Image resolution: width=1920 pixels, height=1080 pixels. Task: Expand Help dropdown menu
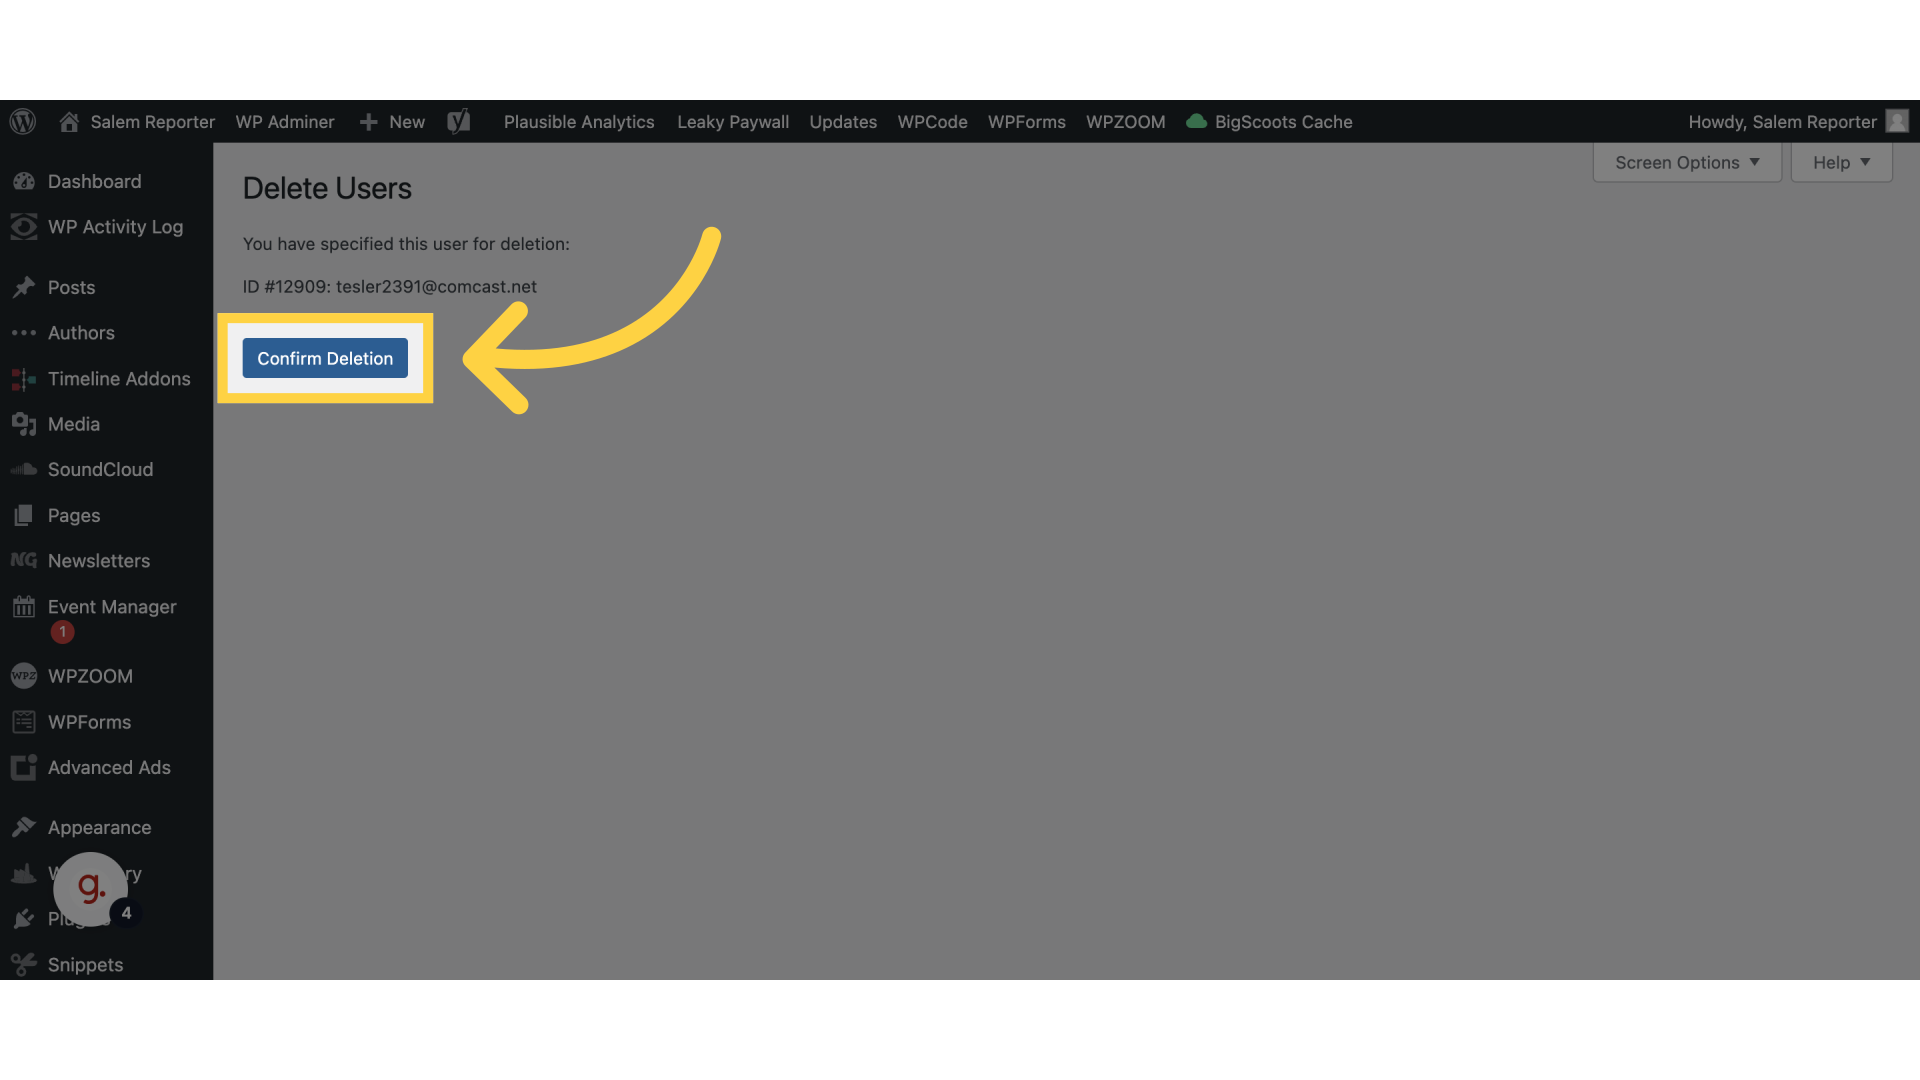click(1842, 161)
